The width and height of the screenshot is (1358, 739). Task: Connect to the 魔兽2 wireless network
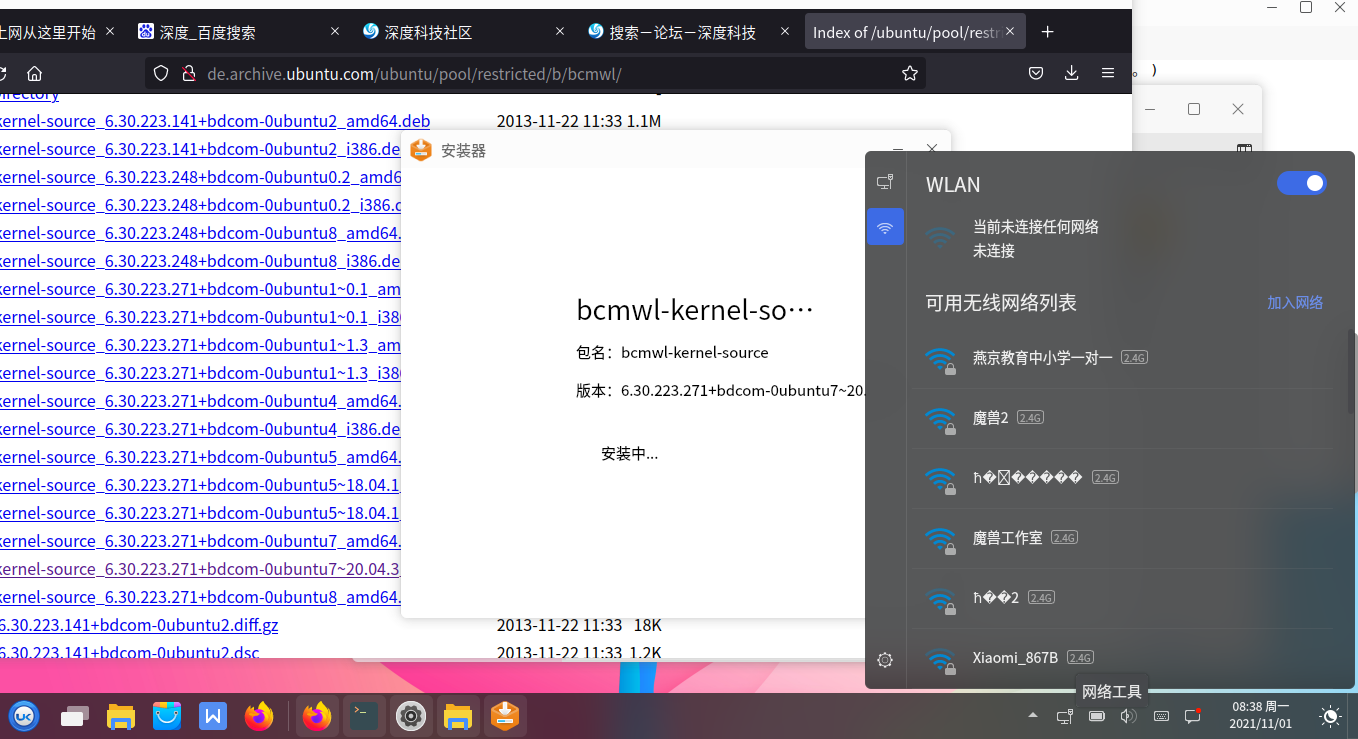[x=1122, y=418]
